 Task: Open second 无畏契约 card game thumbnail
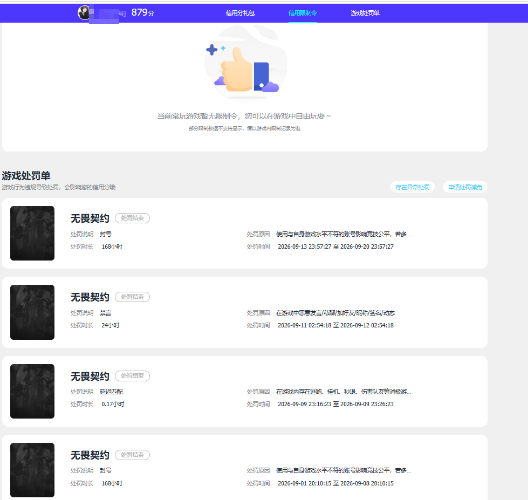pyautogui.click(x=32, y=312)
